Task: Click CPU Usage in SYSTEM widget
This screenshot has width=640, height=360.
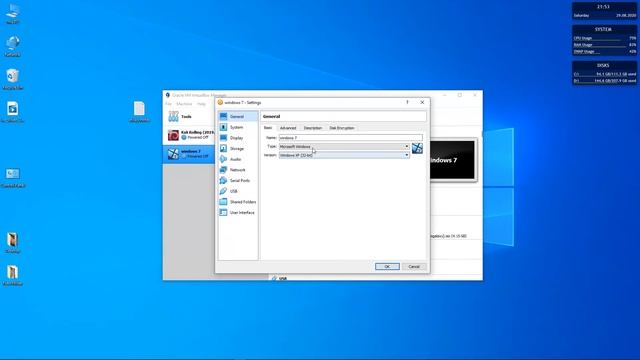Action: tap(604, 38)
